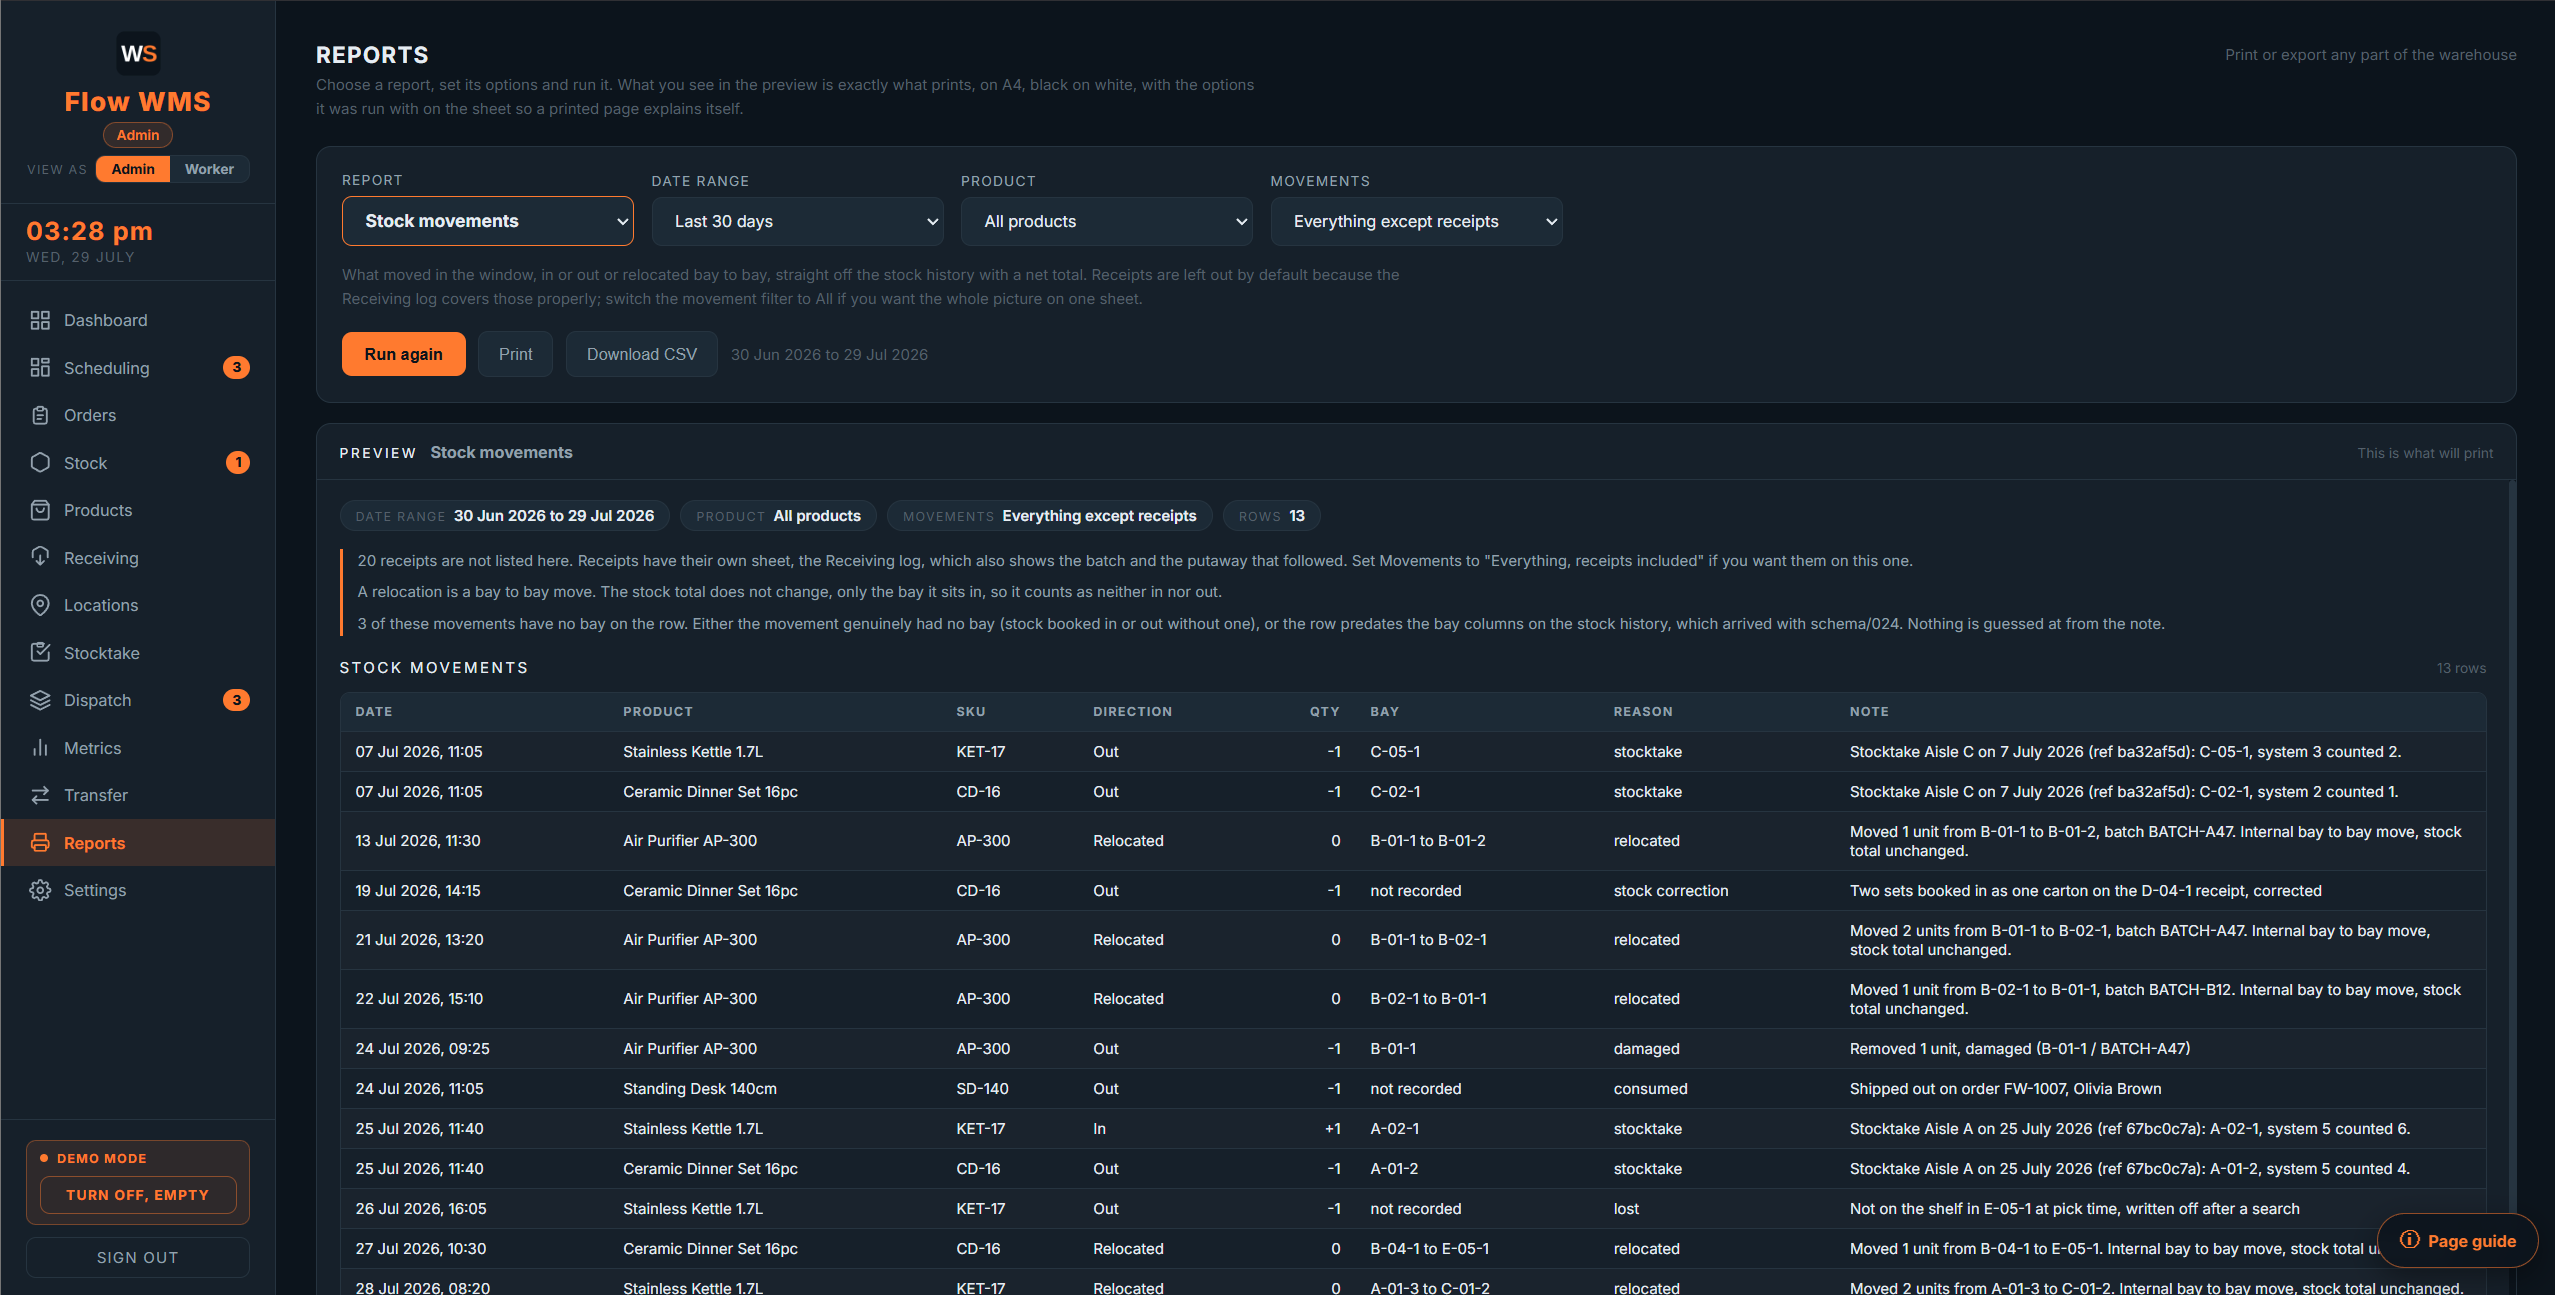The height and width of the screenshot is (1295, 2555).
Task: Click the 03:28 pm clock
Action: pos(89,231)
